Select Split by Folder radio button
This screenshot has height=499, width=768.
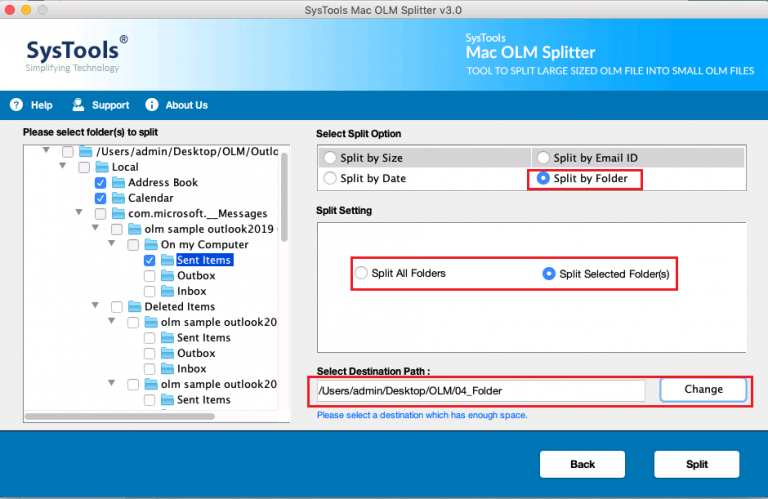coord(543,178)
